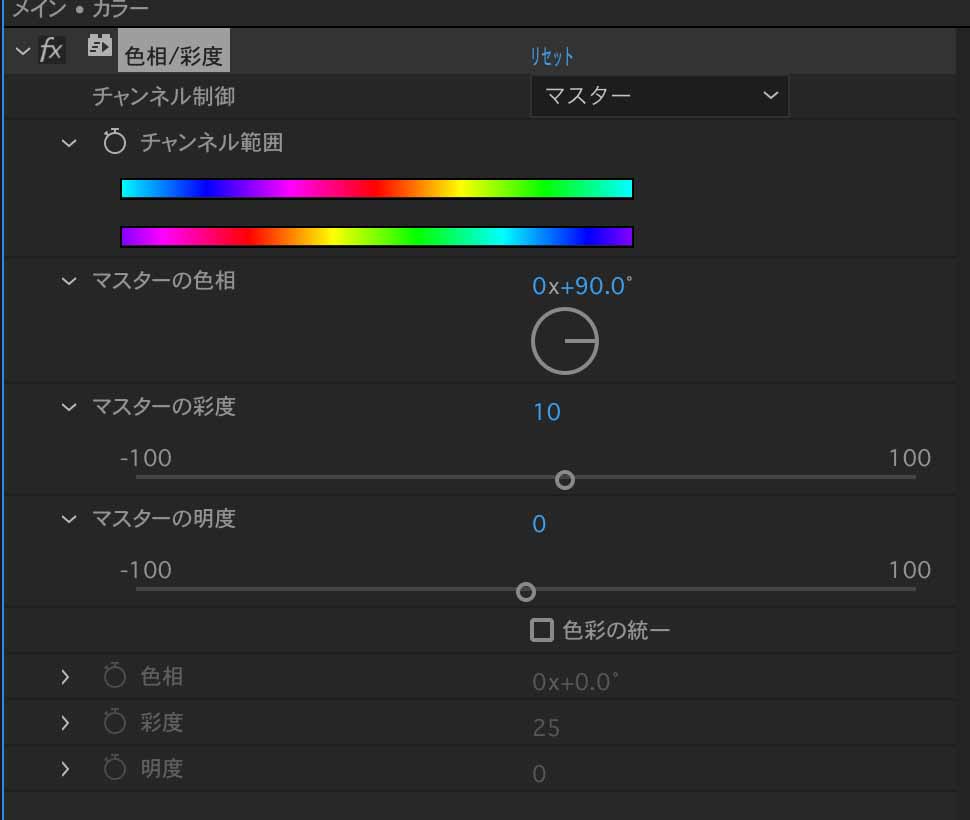970x820 pixels.
Task: Enable the 色彩の統一 checkbox
Action: coord(541,630)
